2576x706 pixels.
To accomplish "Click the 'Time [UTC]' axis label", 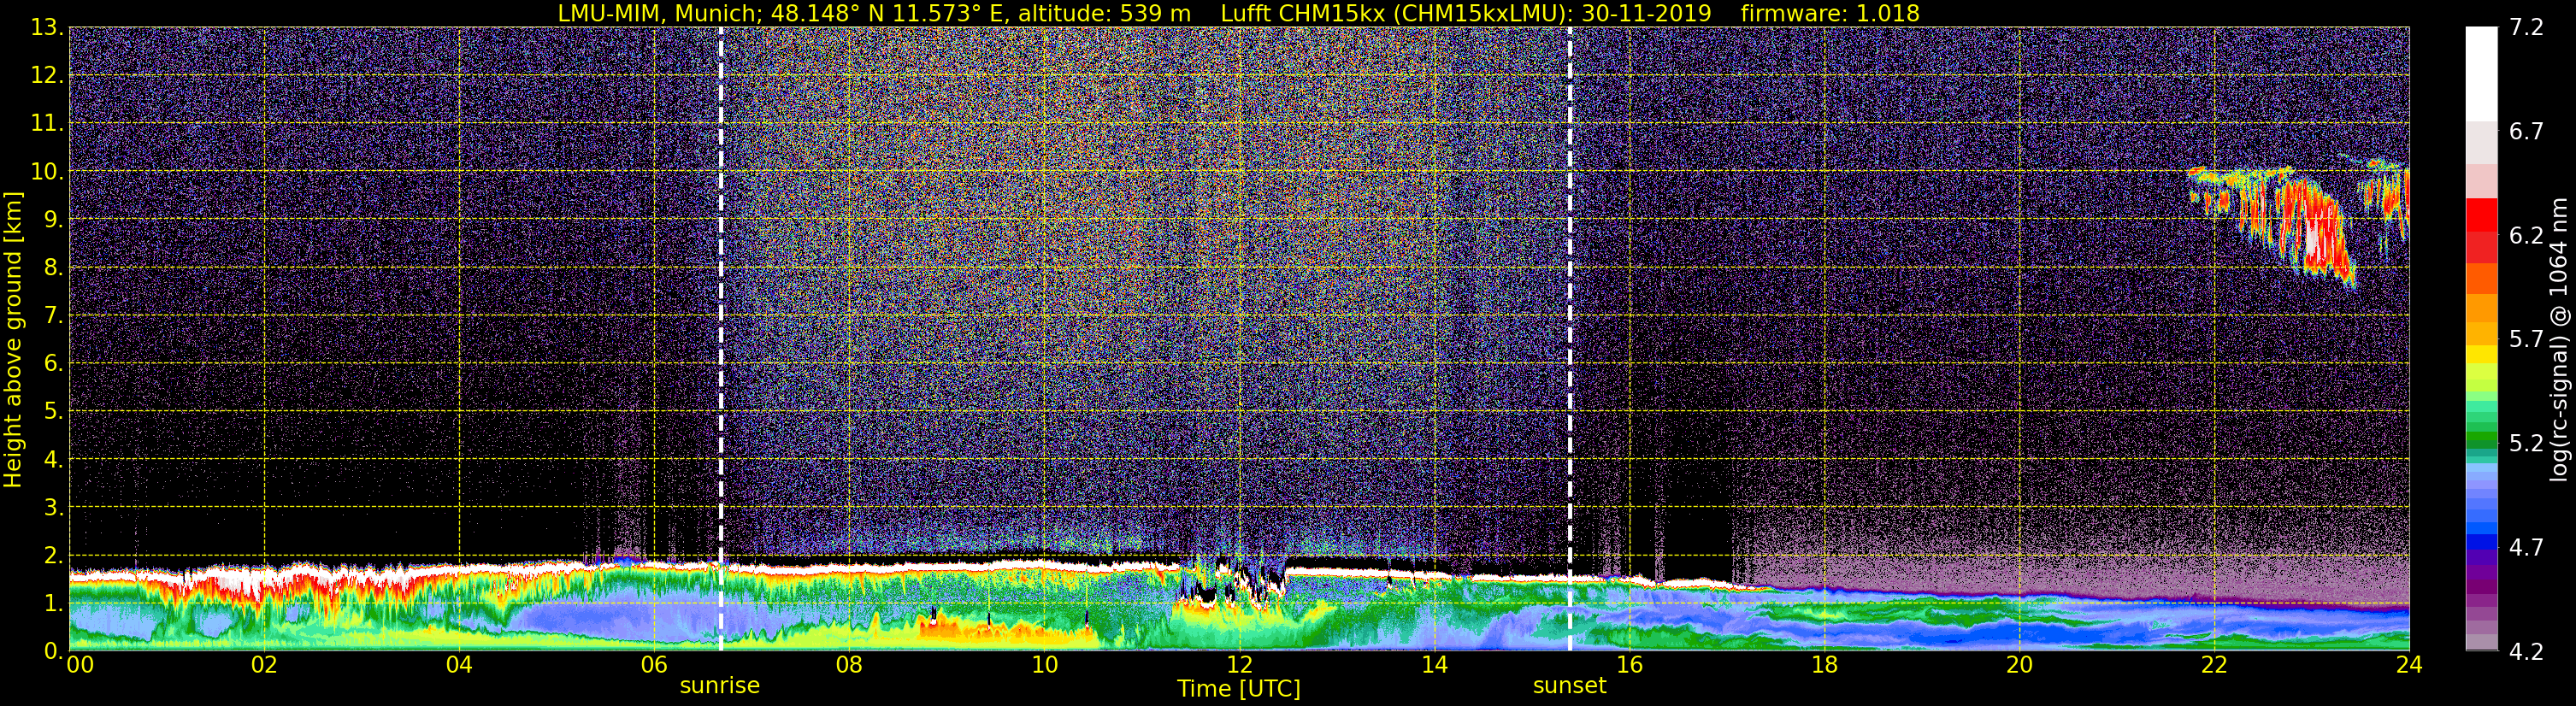I will click(x=1239, y=689).
